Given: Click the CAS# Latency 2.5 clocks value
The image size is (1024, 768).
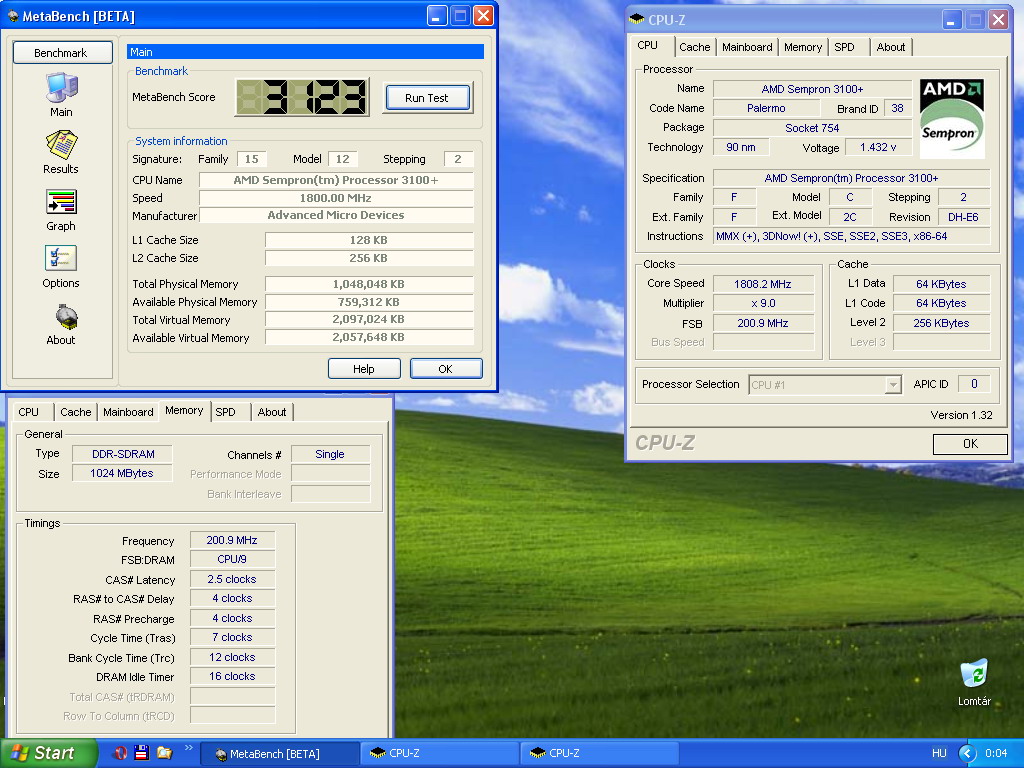Looking at the screenshot, I should tap(232, 579).
